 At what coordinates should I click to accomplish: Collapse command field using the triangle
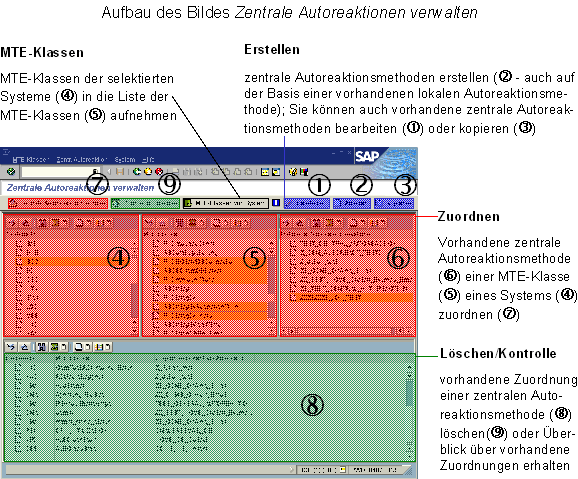click(109, 171)
